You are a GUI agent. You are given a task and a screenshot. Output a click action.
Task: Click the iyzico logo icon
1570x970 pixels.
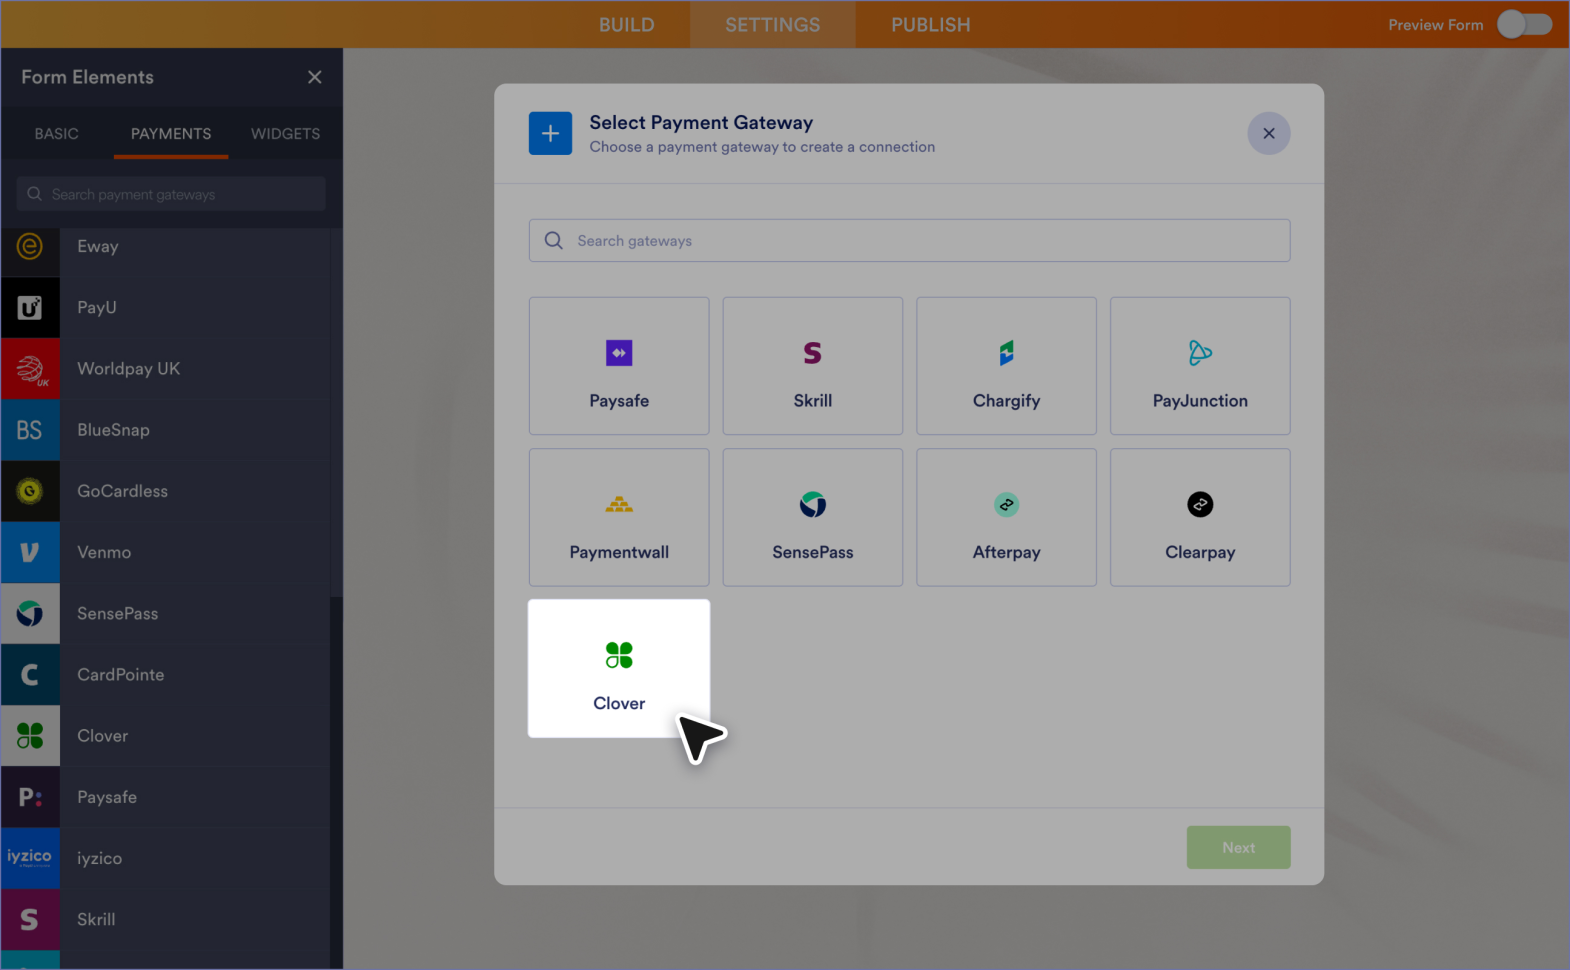click(30, 858)
